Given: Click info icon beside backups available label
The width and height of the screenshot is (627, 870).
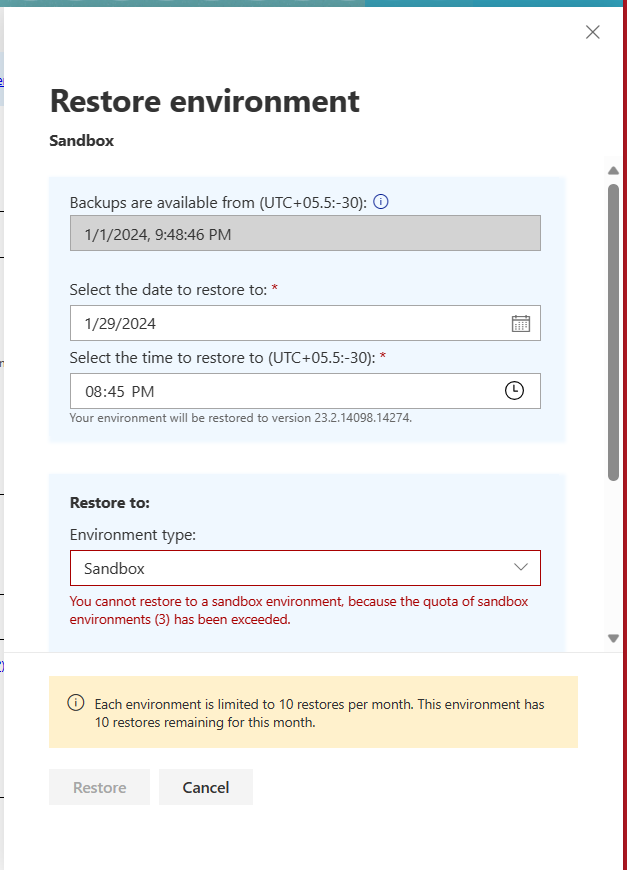Looking at the screenshot, I should [381, 201].
